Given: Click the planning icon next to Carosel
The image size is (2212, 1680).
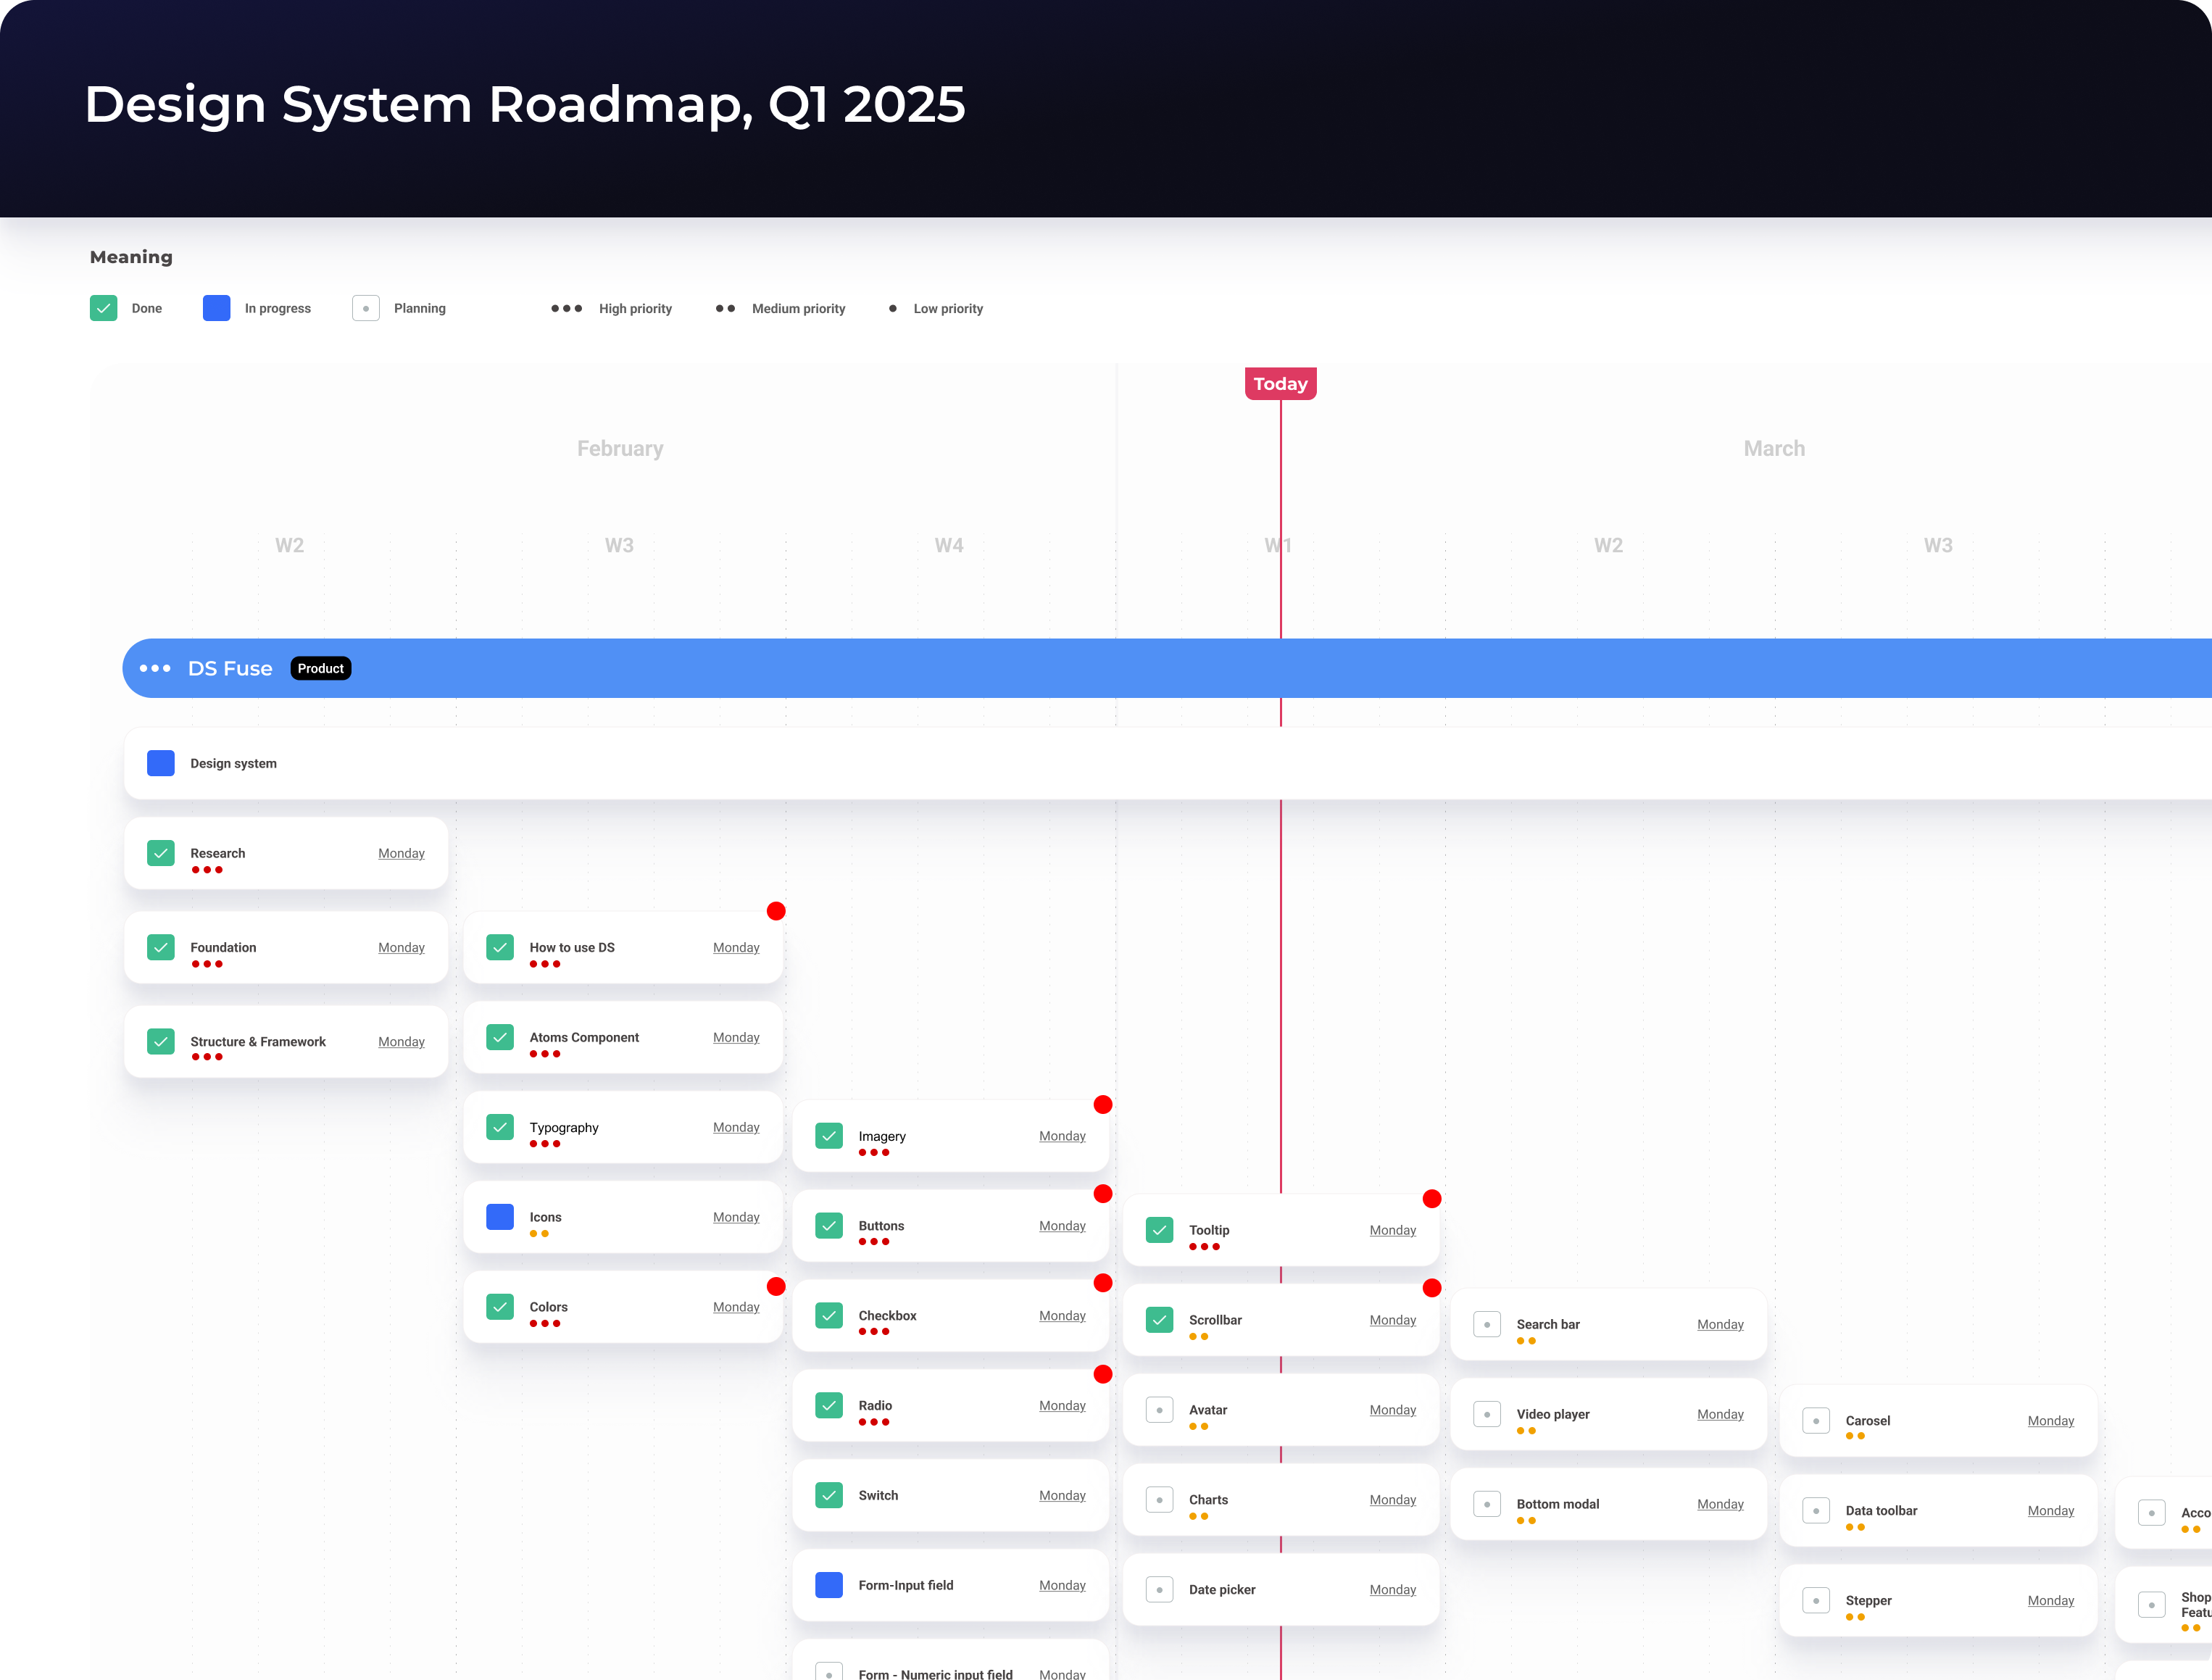Looking at the screenshot, I should pos(1816,1420).
